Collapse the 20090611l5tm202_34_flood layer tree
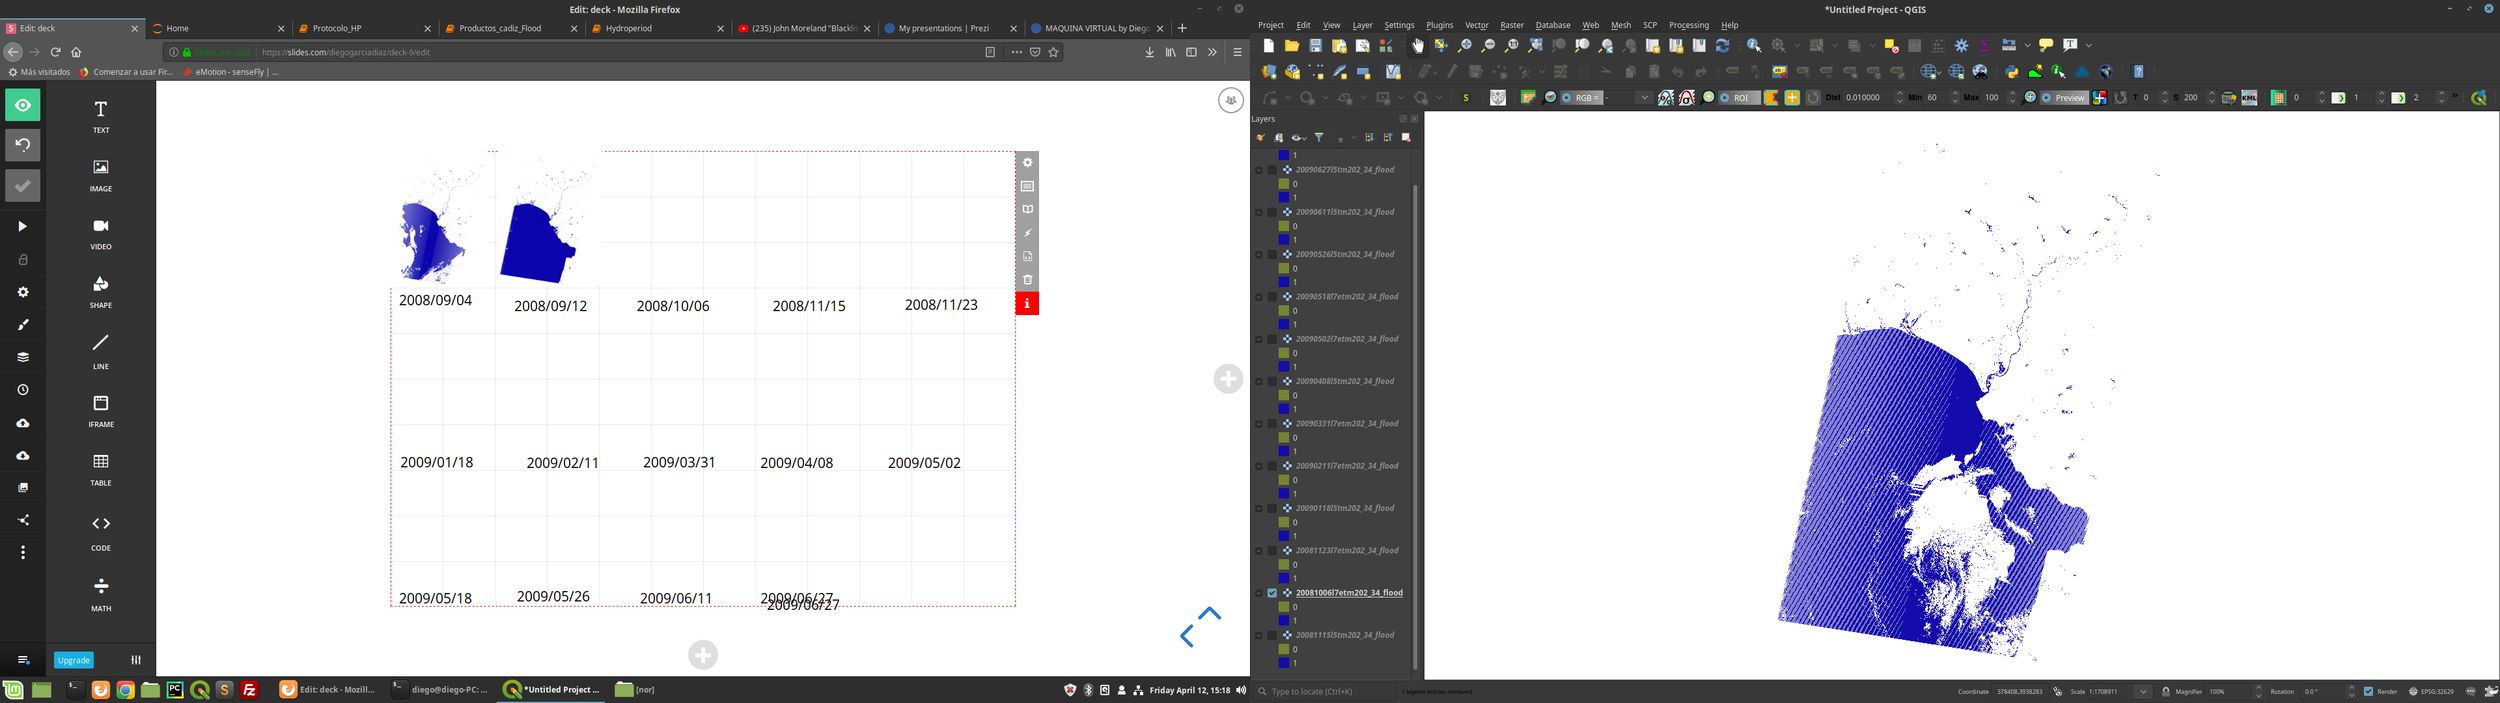The image size is (2500, 703). (x=1259, y=212)
